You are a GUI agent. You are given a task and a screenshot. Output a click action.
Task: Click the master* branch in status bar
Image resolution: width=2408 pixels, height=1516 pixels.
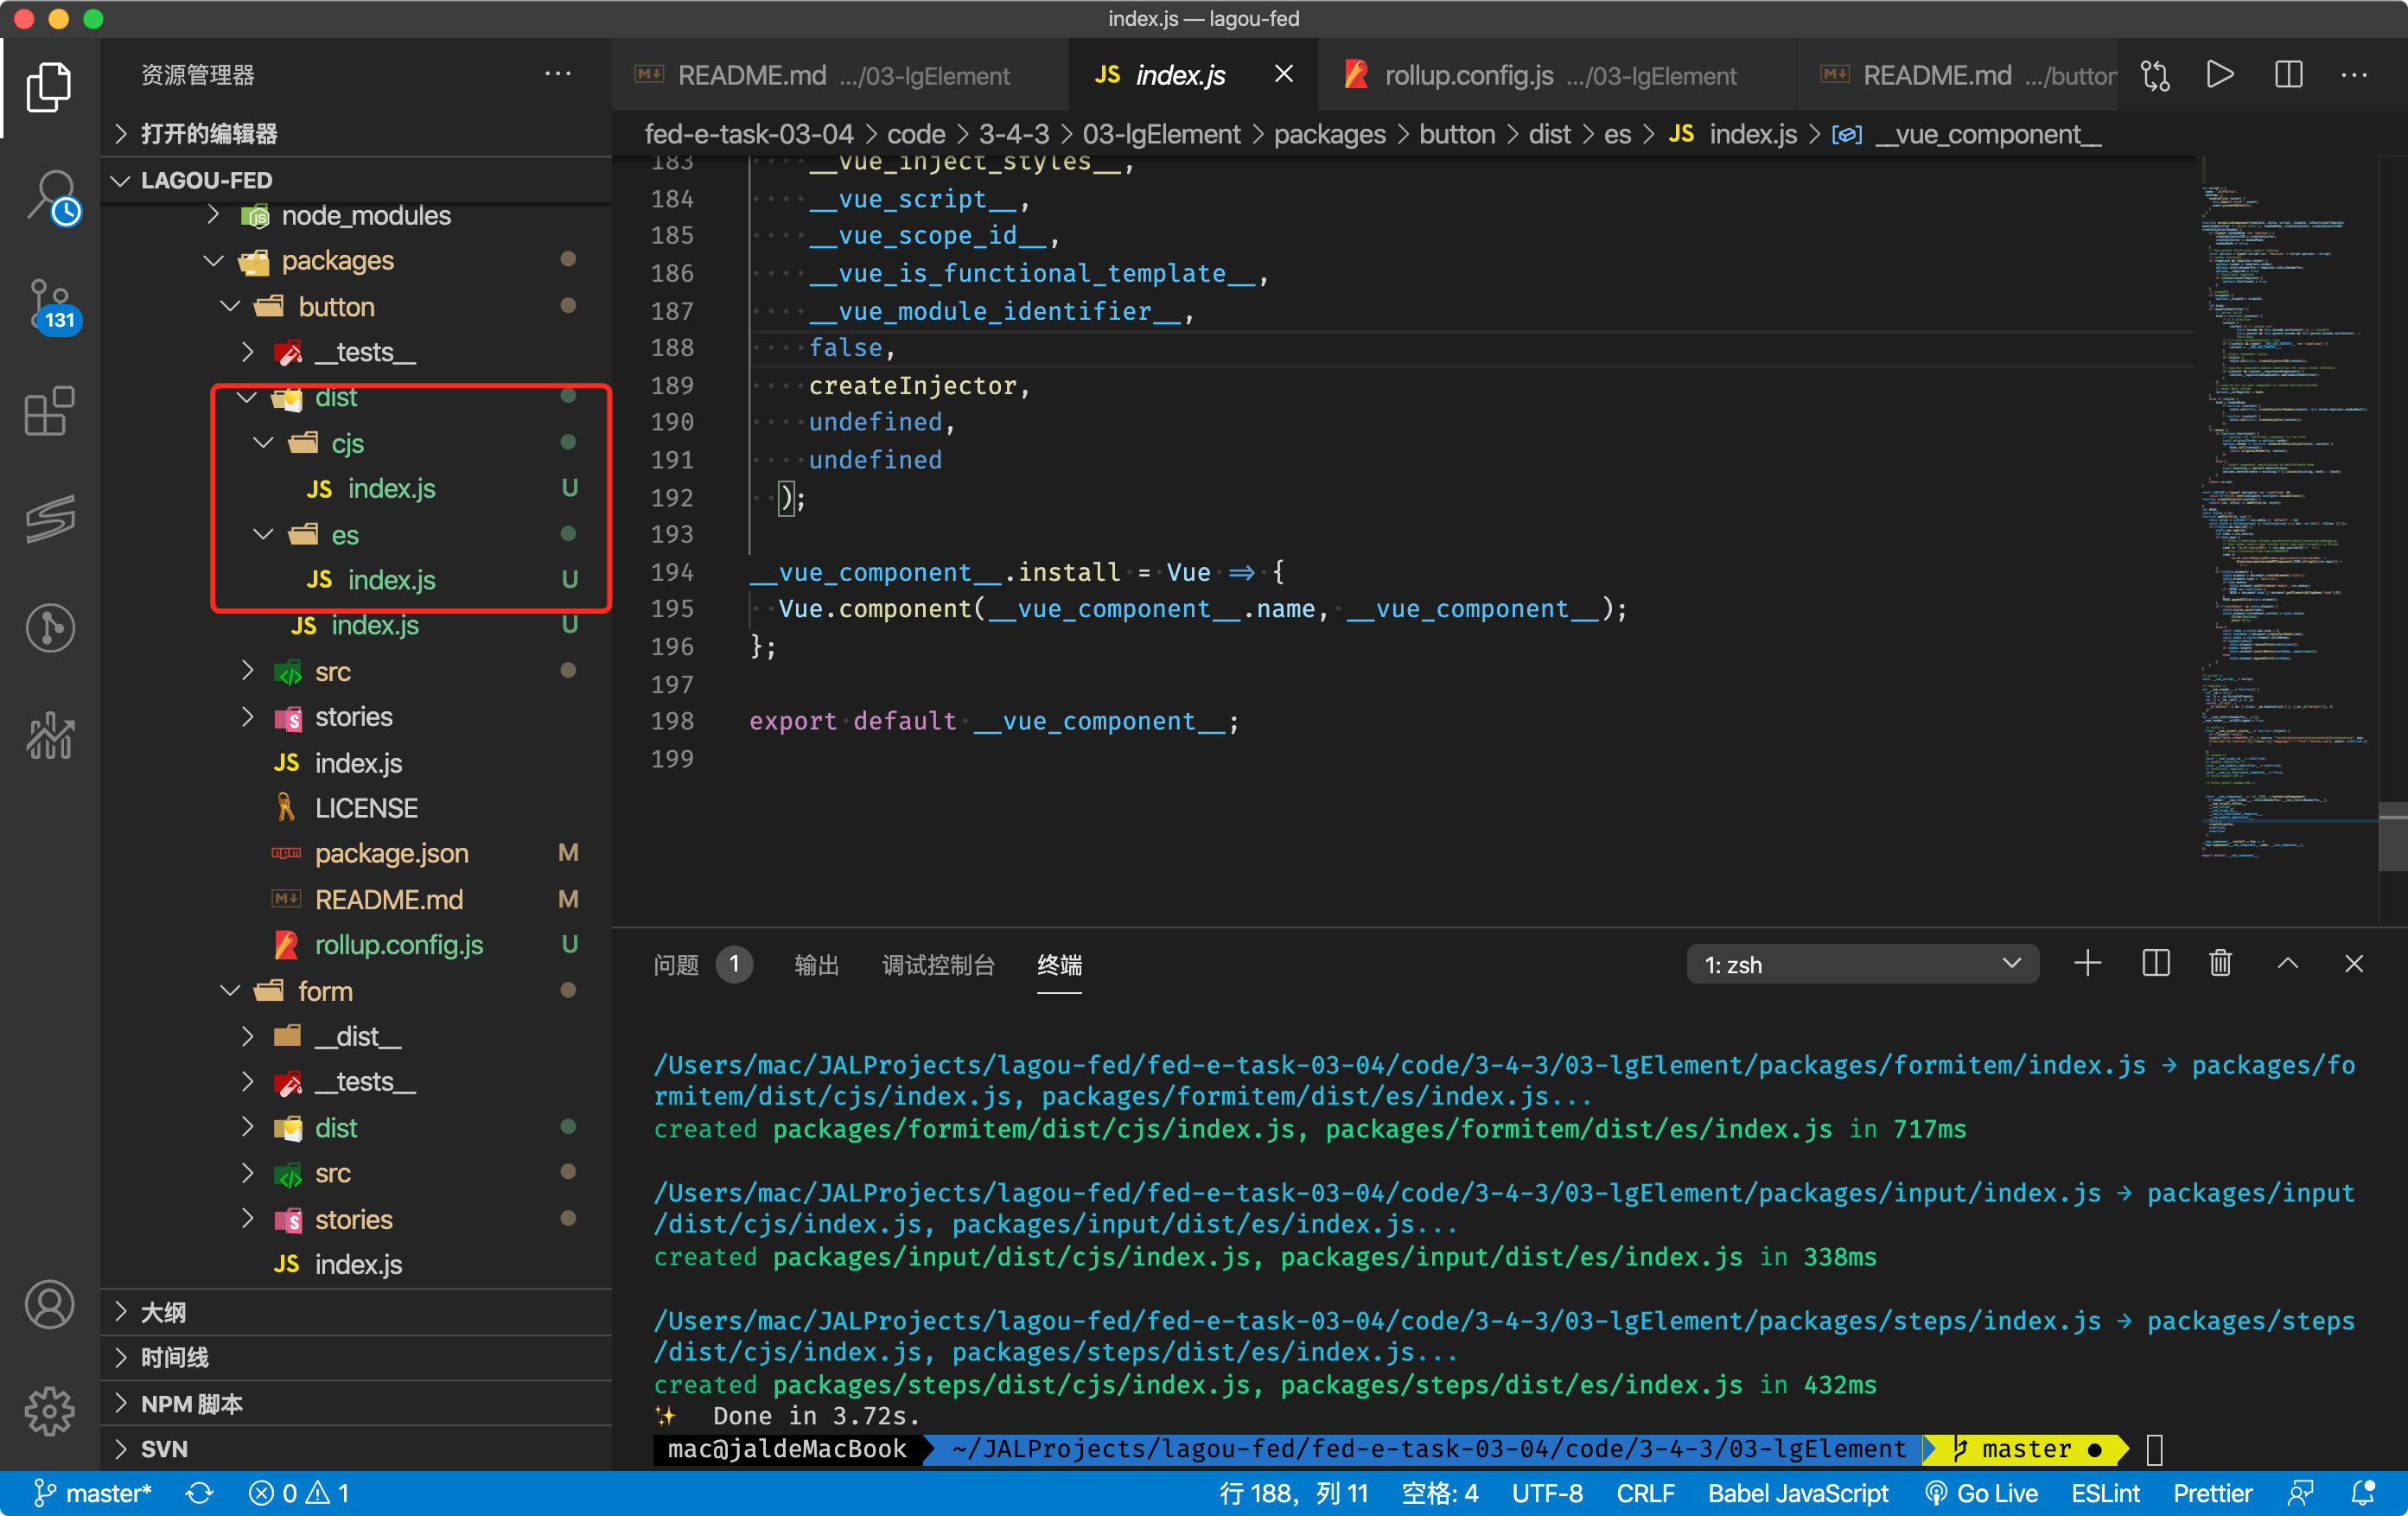tap(93, 1493)
